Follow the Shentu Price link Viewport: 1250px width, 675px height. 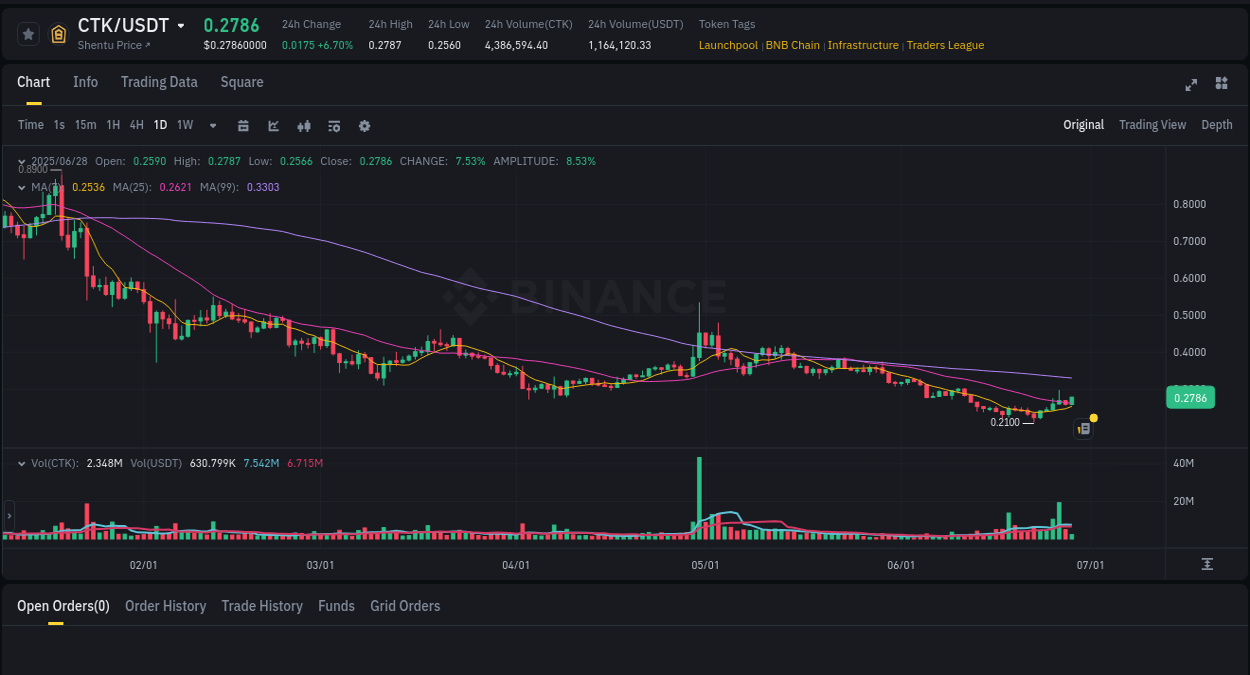coord(113,45)
